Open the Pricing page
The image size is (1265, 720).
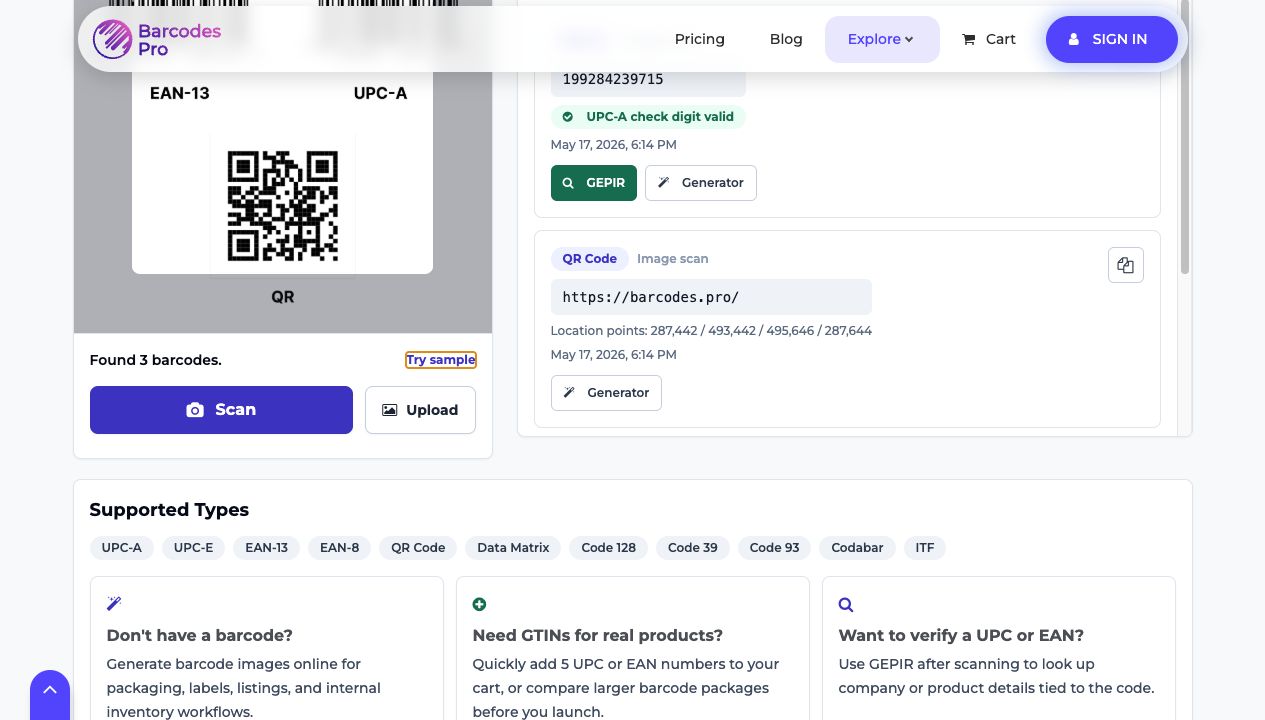point(699,39)
